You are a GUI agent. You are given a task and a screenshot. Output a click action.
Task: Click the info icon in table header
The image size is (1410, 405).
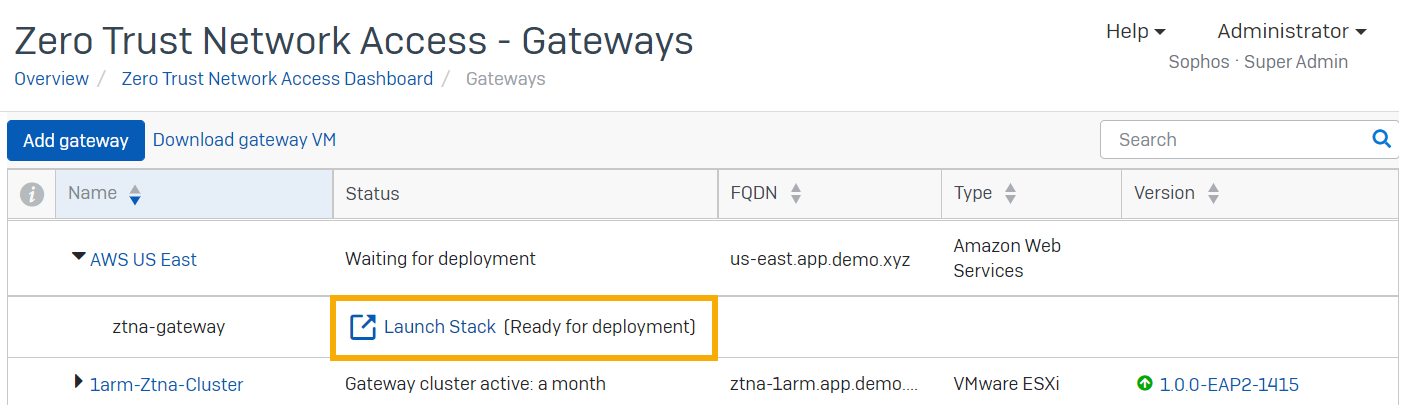32,194
